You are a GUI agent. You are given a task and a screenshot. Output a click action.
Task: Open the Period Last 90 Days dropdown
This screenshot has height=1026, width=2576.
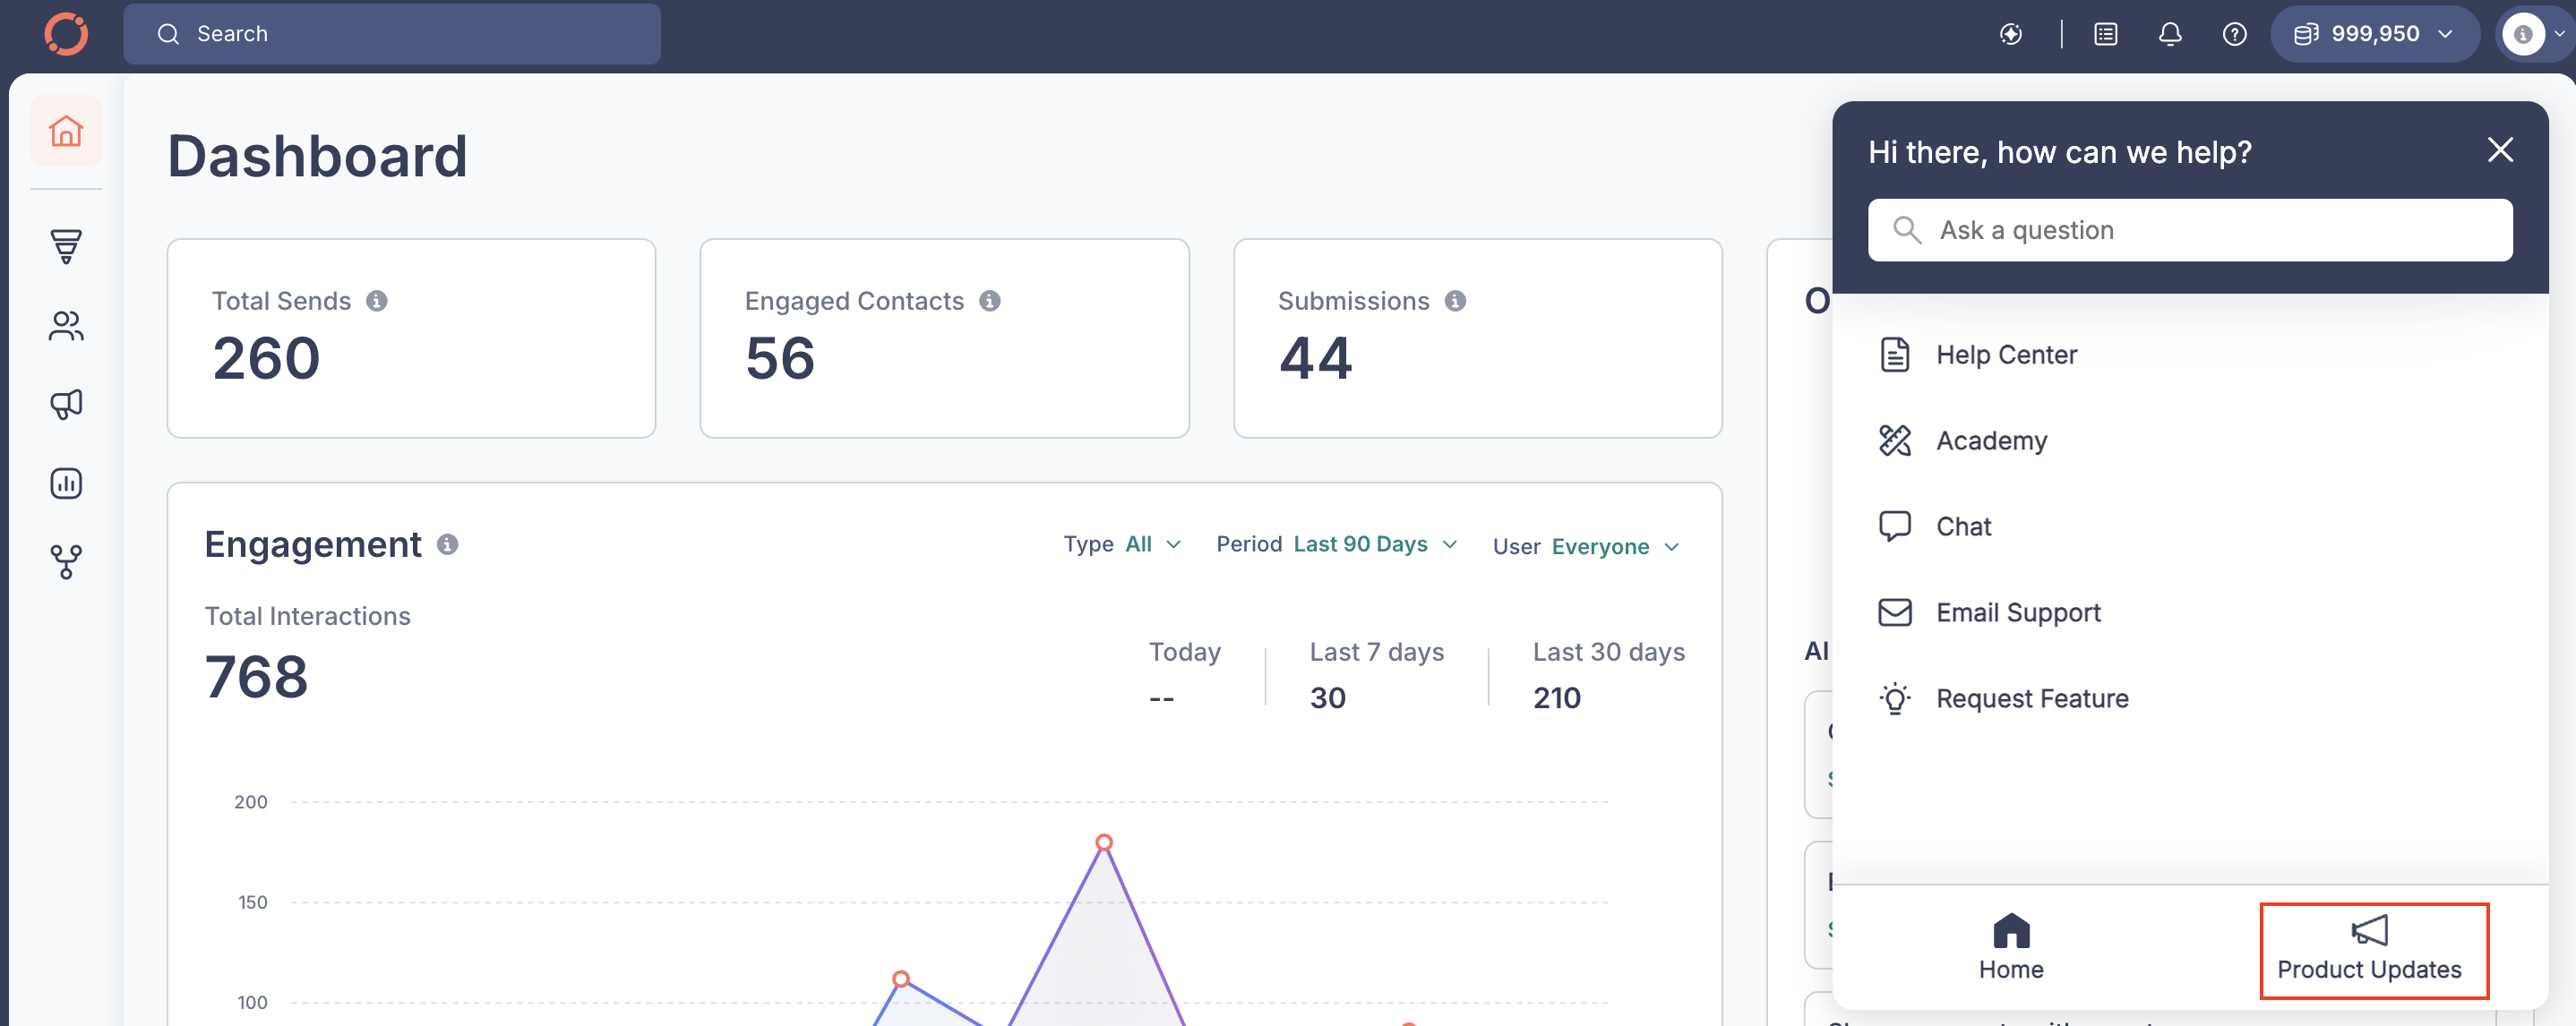(1337, 544)
